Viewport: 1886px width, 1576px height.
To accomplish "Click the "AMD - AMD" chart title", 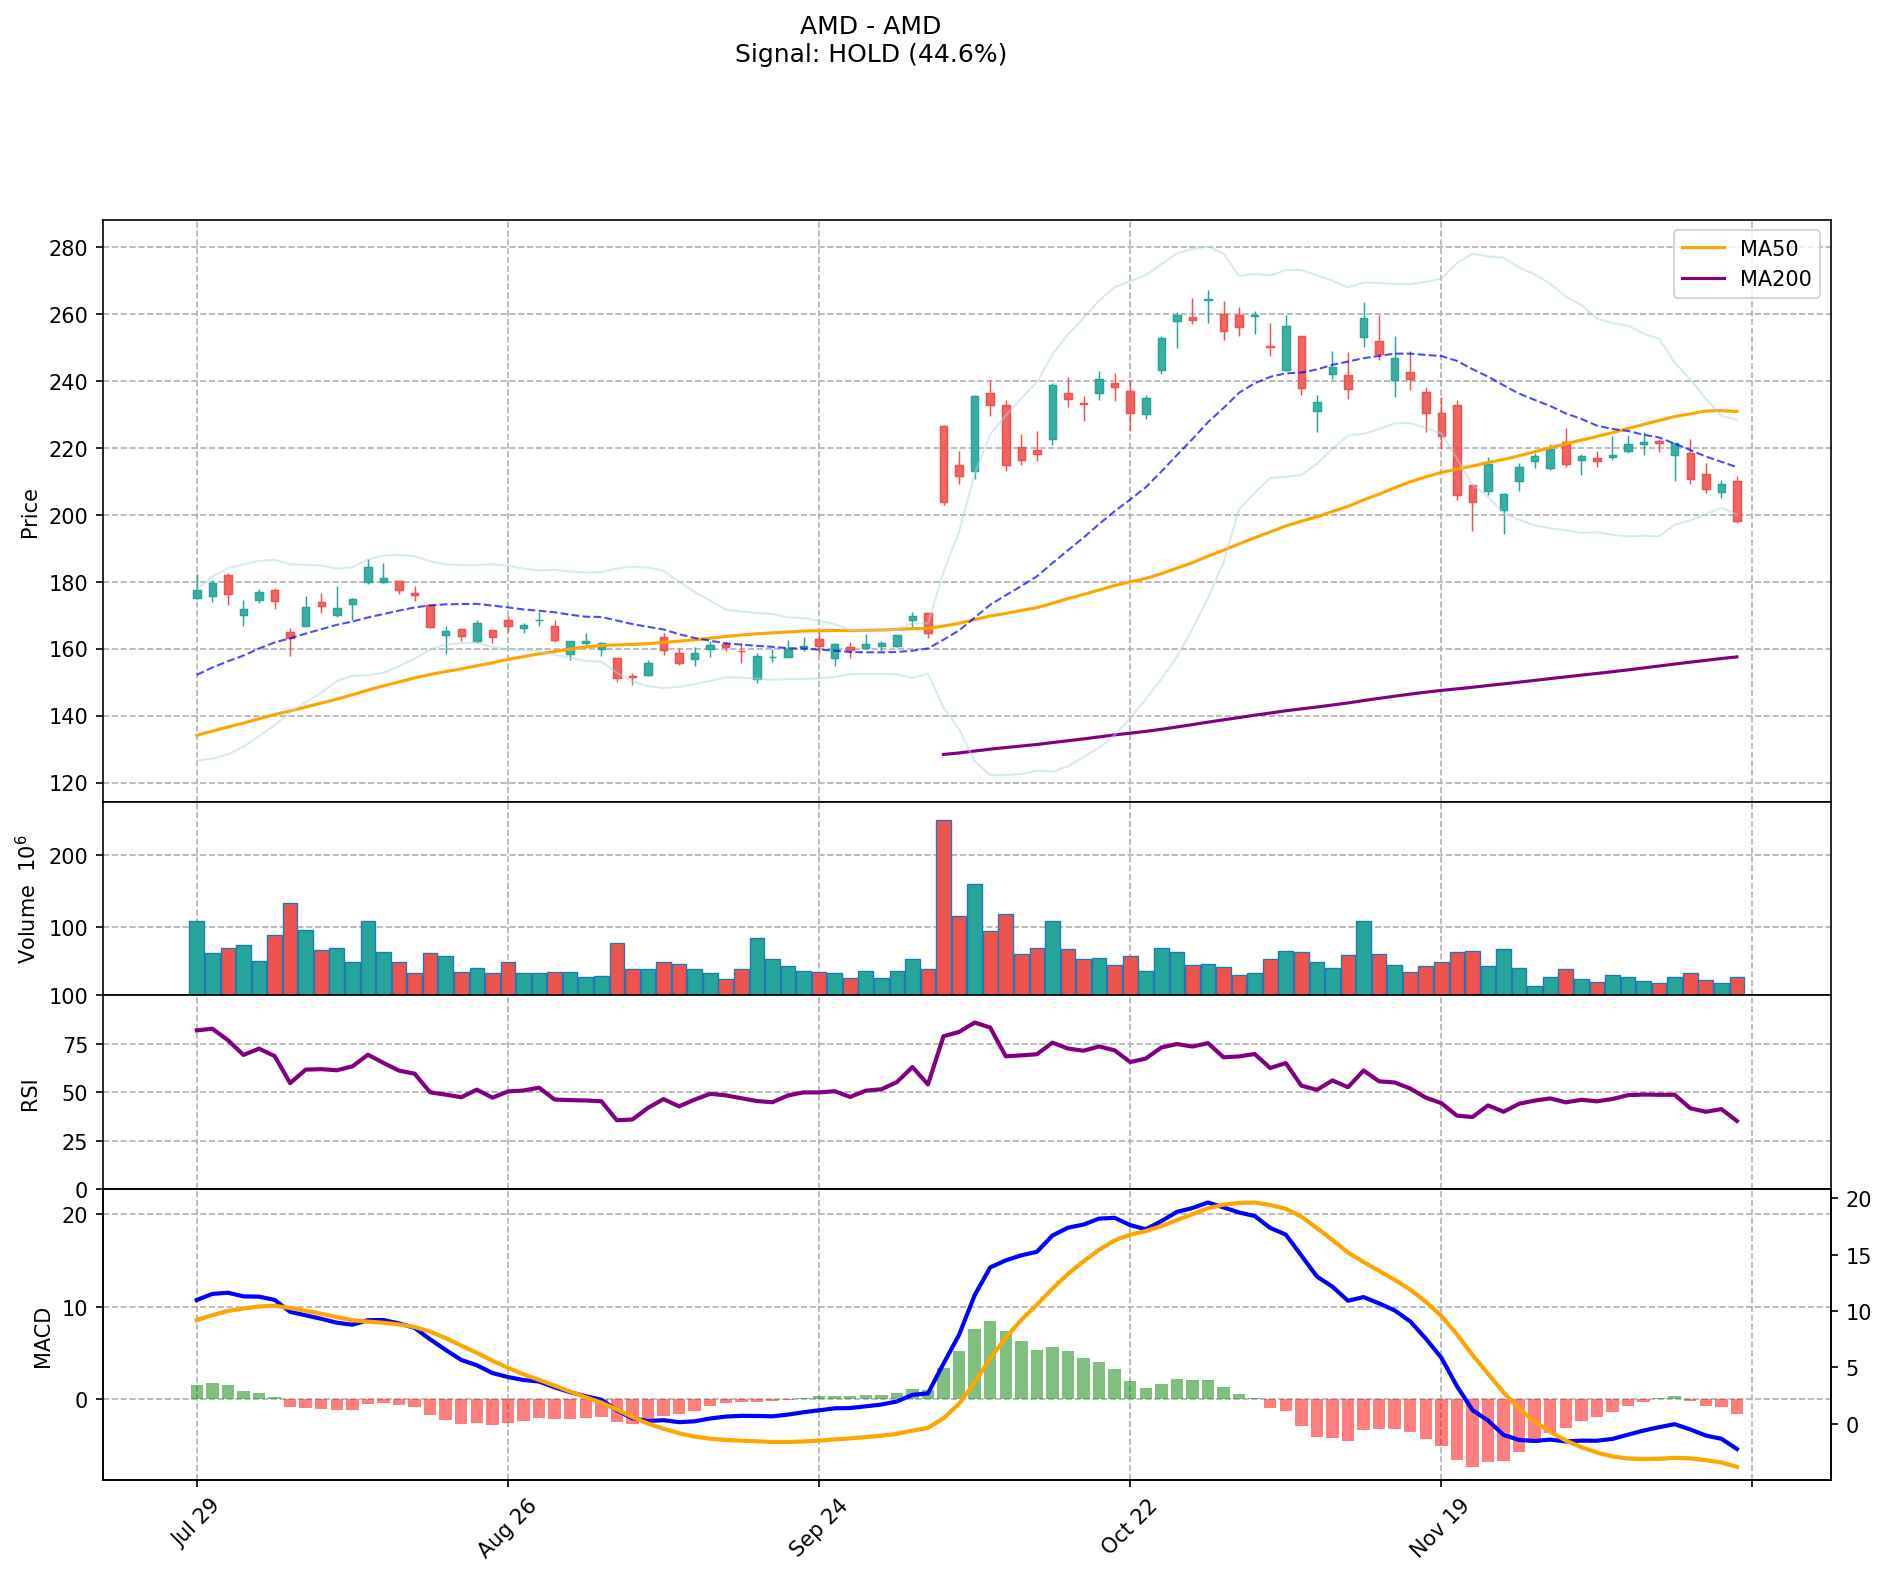I will point(870,26).
